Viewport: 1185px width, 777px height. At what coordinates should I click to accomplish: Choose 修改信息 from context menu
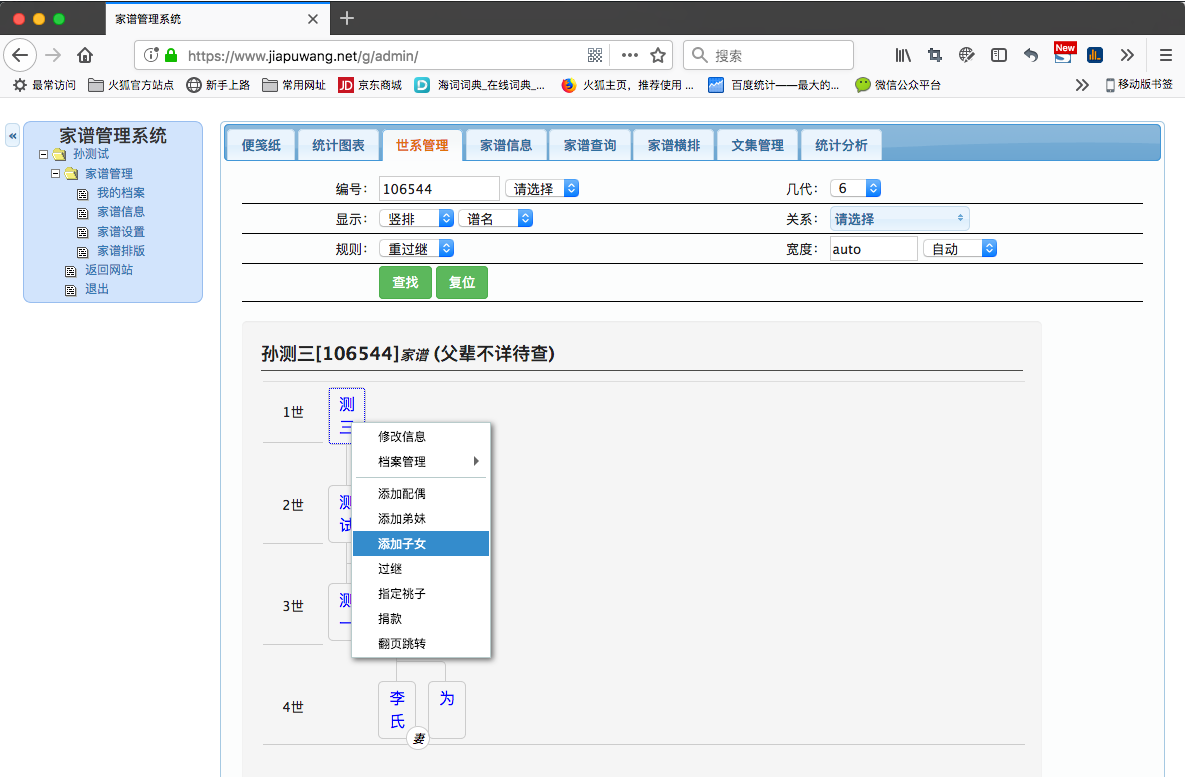click(422, 436)
